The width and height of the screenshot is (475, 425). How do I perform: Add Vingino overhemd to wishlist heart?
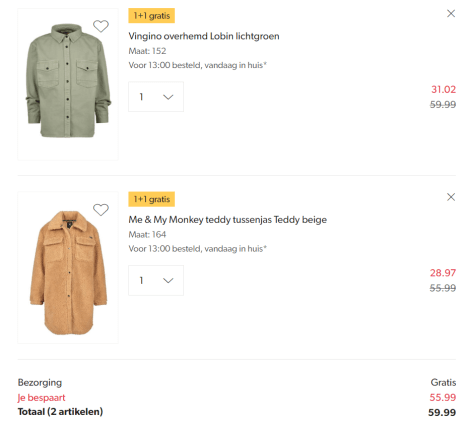pos(101,26)
